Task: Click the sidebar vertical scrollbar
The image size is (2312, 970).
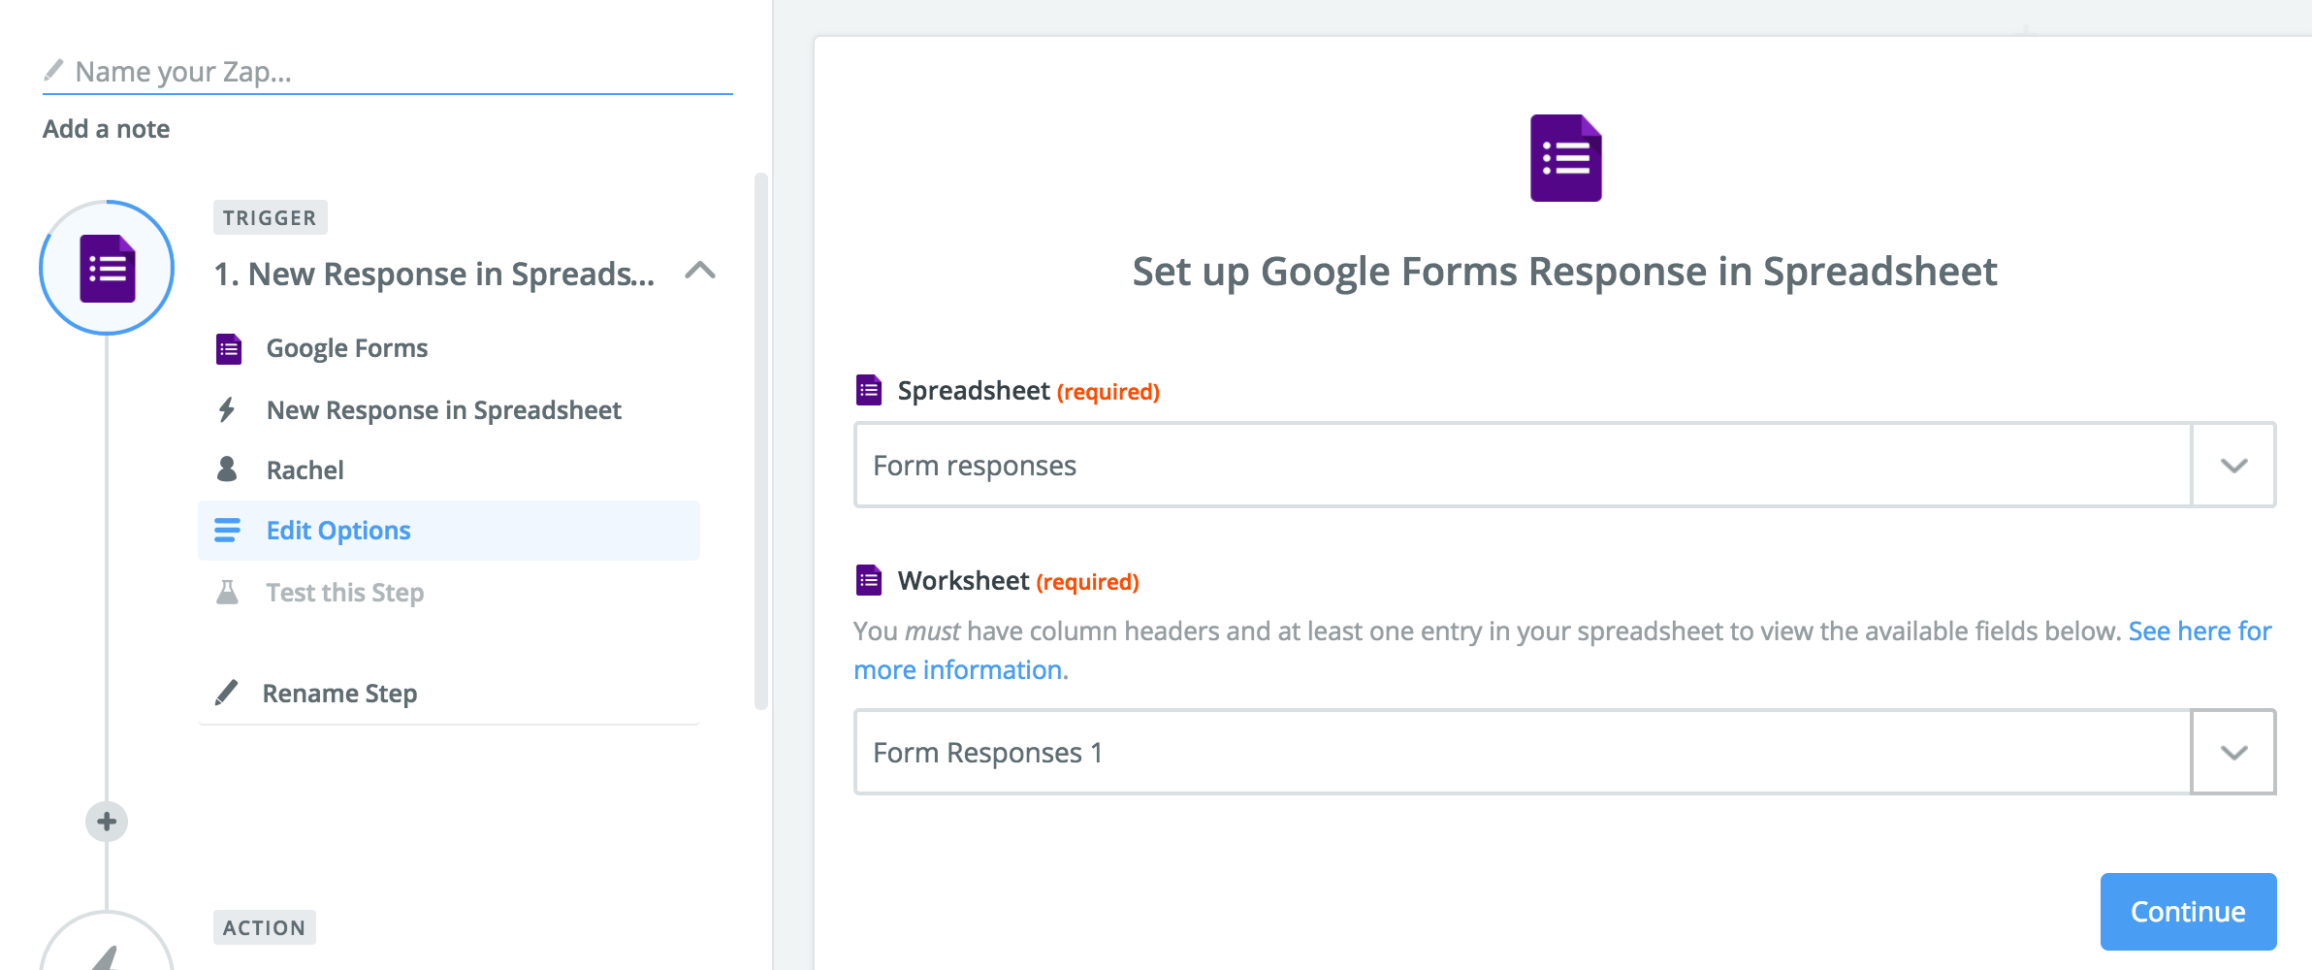Action: coord(761,441)
